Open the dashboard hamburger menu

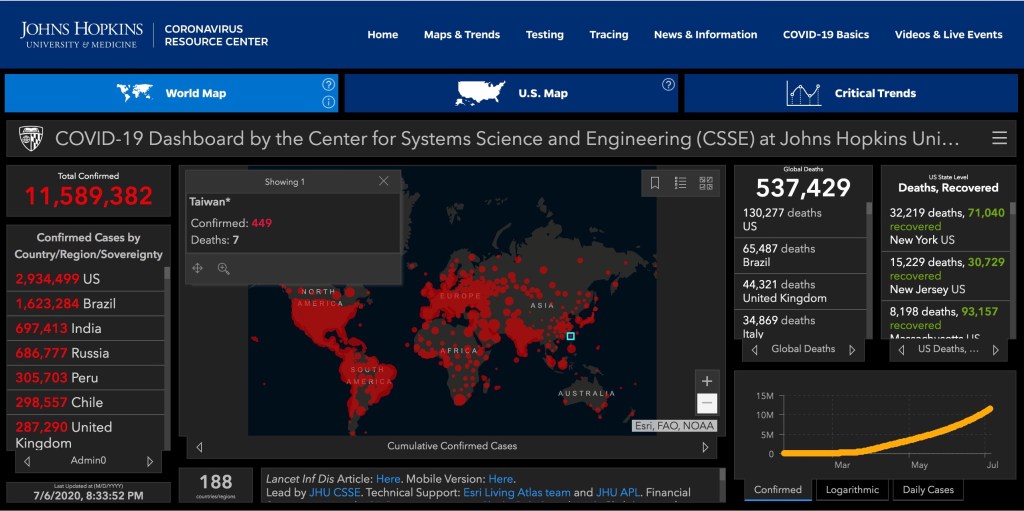999,138
